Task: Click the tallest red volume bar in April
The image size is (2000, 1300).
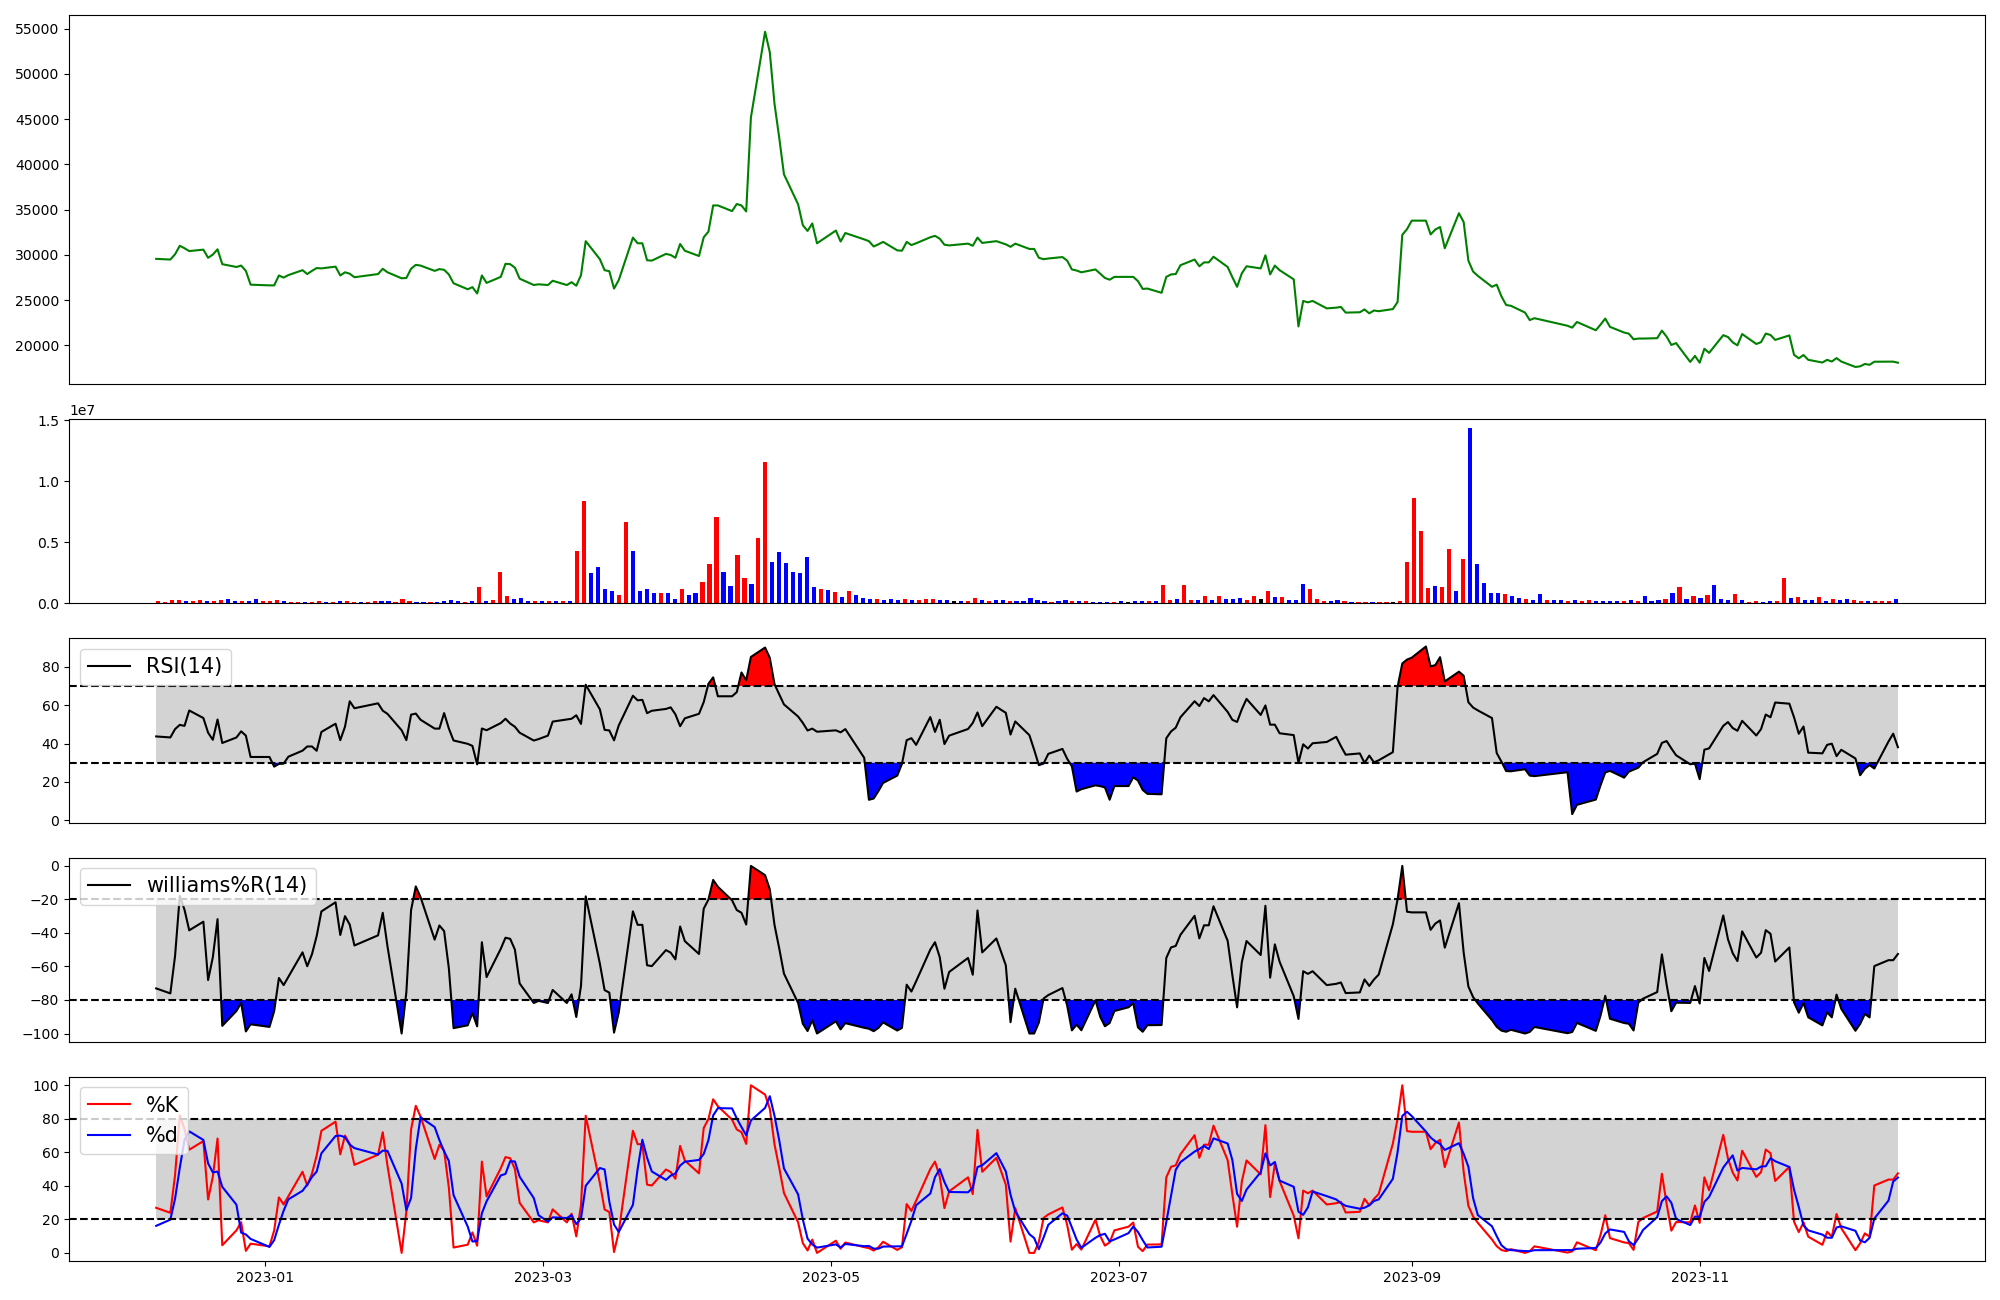Action: pyautogui.click(x=765, y=532)
